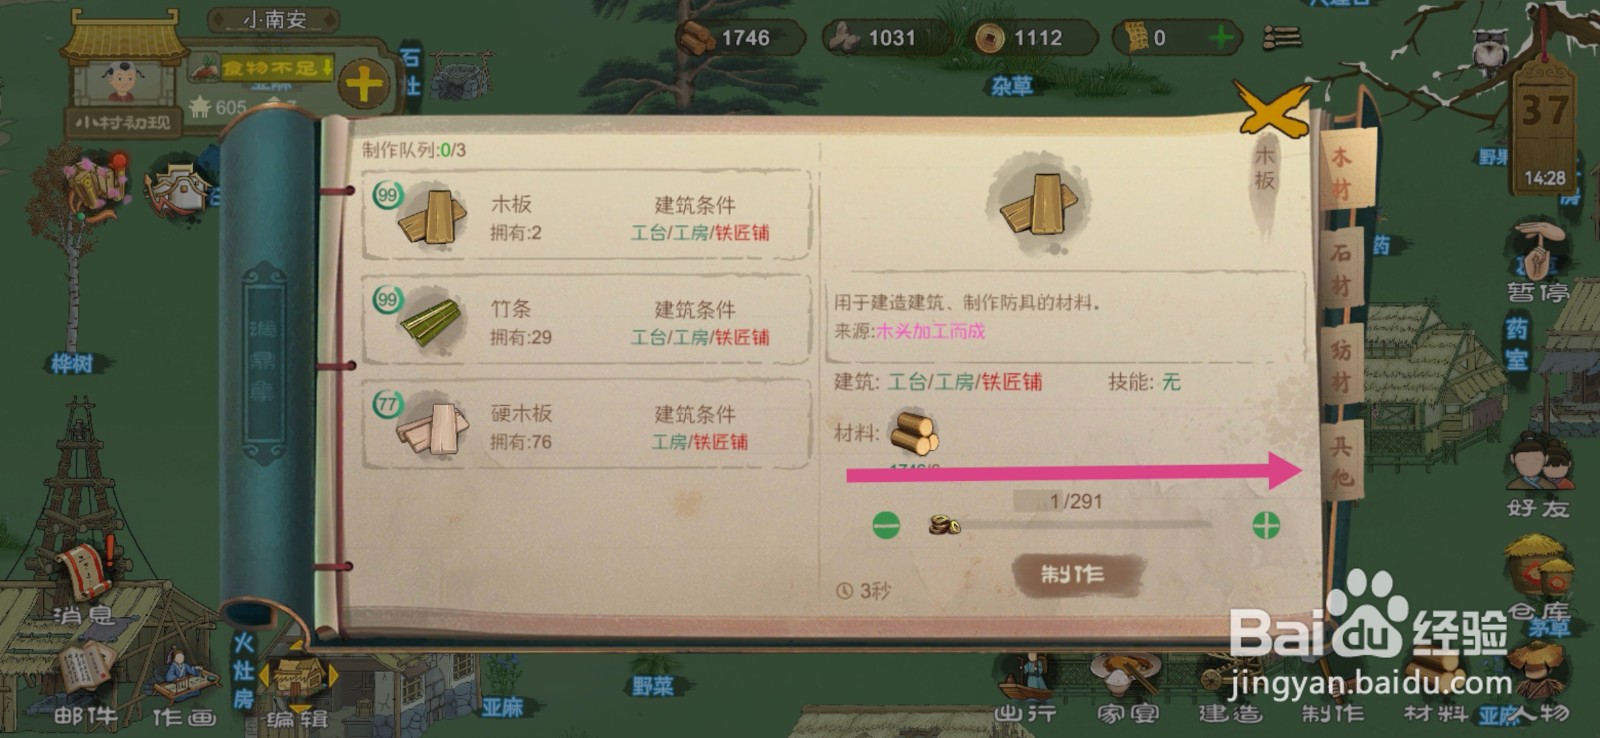
Task: Decrease craft quantity with green minus
Action: [x=886, y=524]
